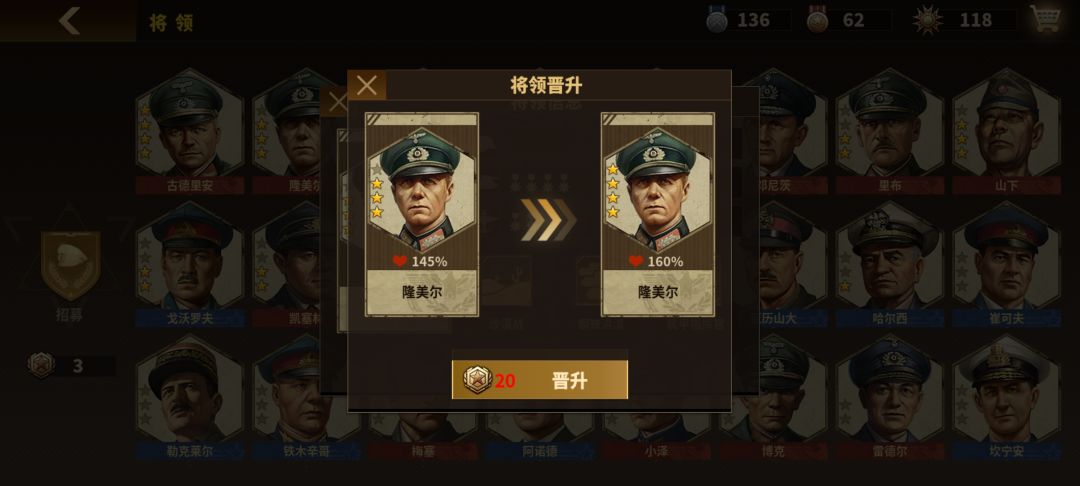Screen dimensions: 1080x486
Task: Select the promoted 隆美尔 160% card
Action: [x=658, y=214]
